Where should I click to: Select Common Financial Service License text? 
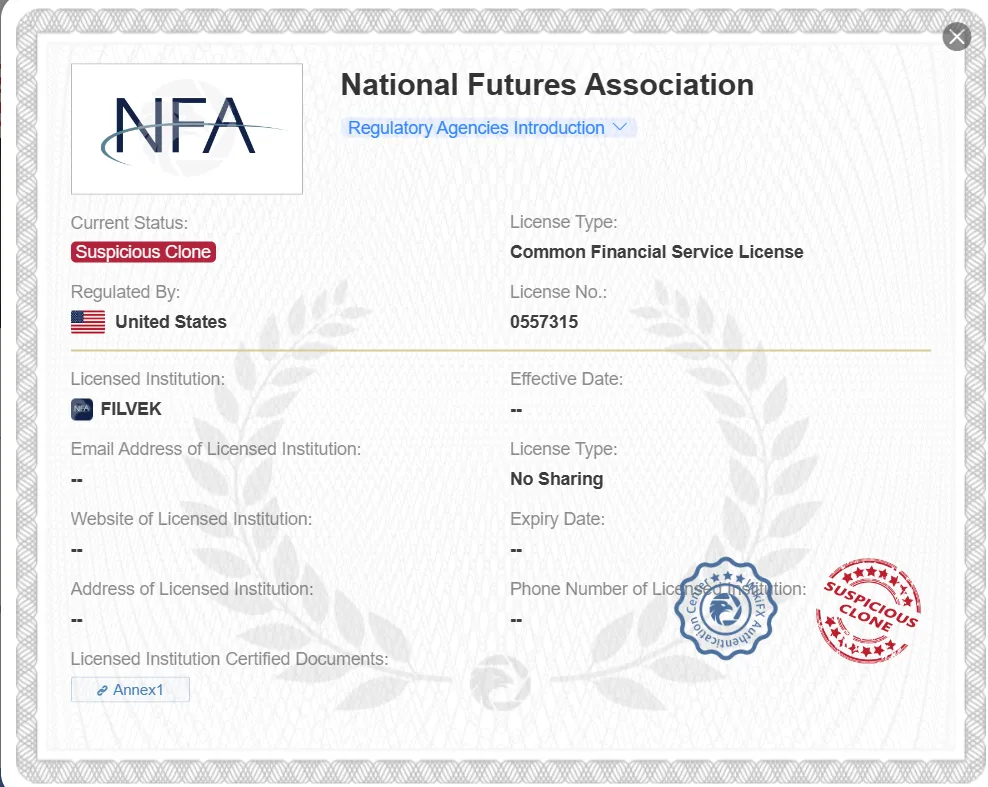tap(657, 252)
